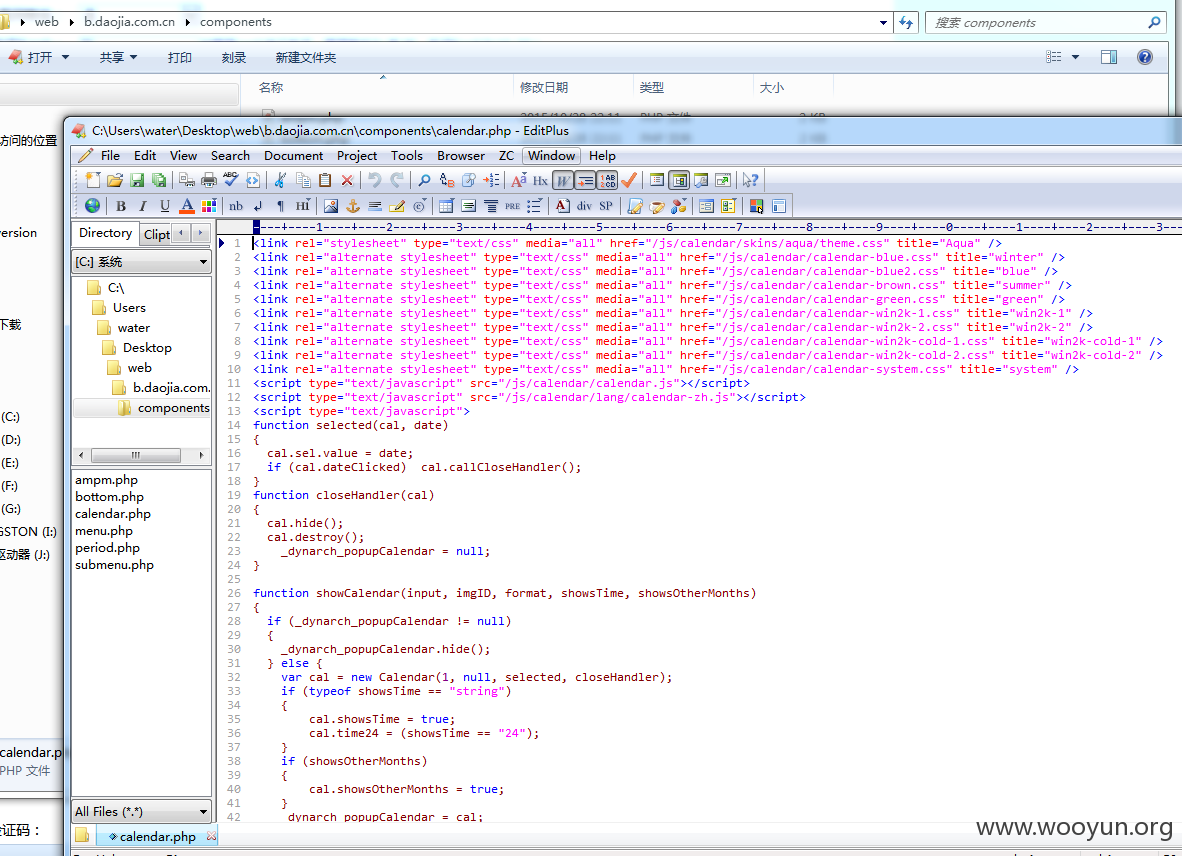Click the orange check mark icon

coord(629,180)
